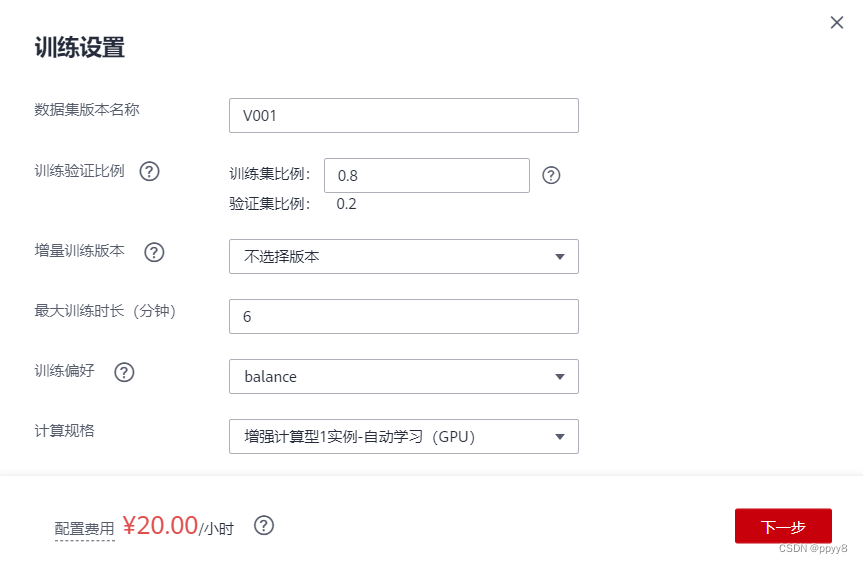Click help icon beside 训练集比例 input

click(551, 175)
